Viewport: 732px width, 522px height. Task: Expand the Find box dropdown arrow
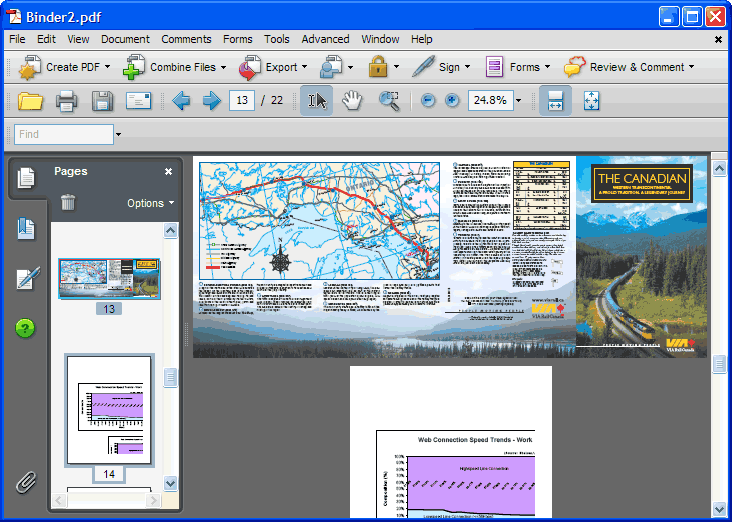click(118, 134)
